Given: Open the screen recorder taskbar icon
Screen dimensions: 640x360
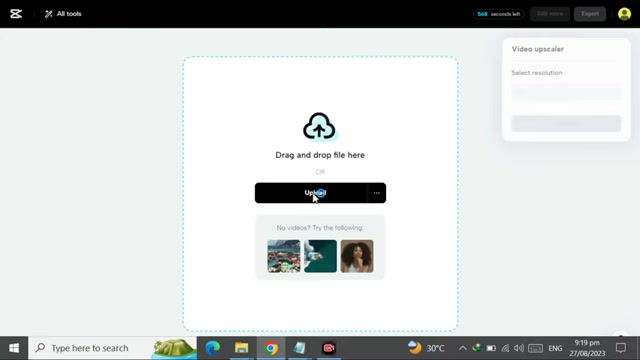Looking at the screenshot, I should tap(329, 348).
